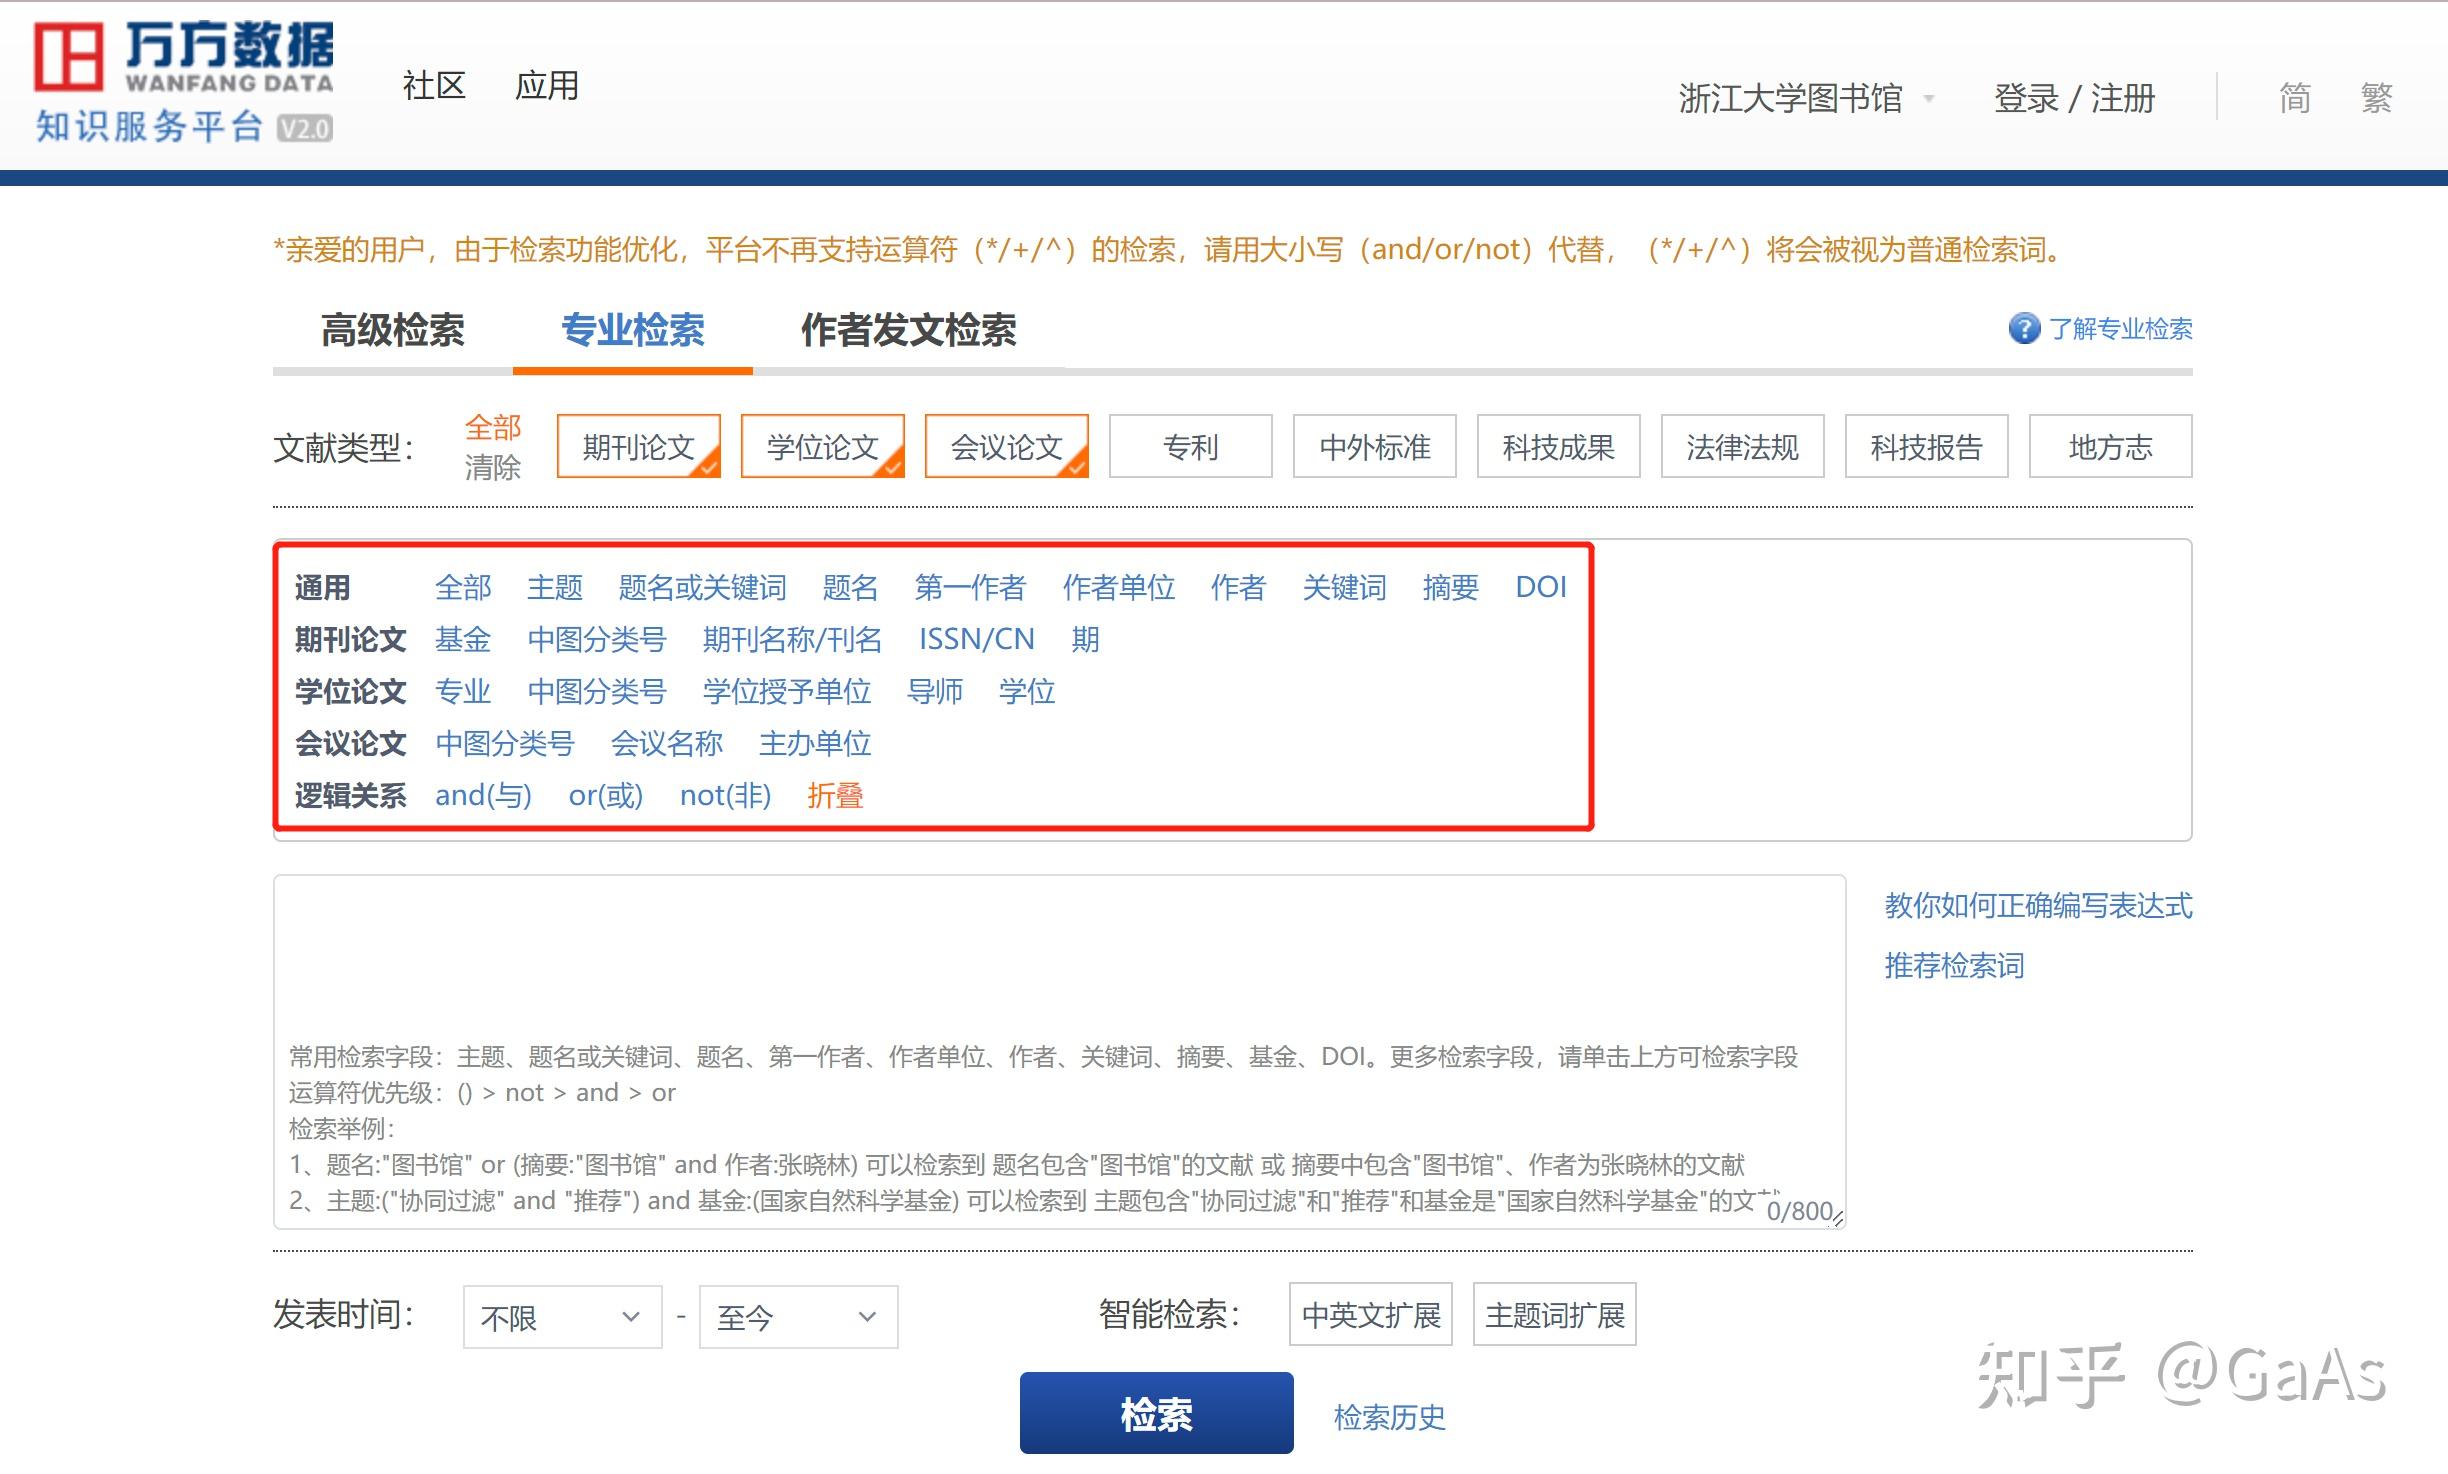Viewport: 2448px width, 1474px height.
Task: Click 登录/注册 to log in
Action: point(2073,97)
